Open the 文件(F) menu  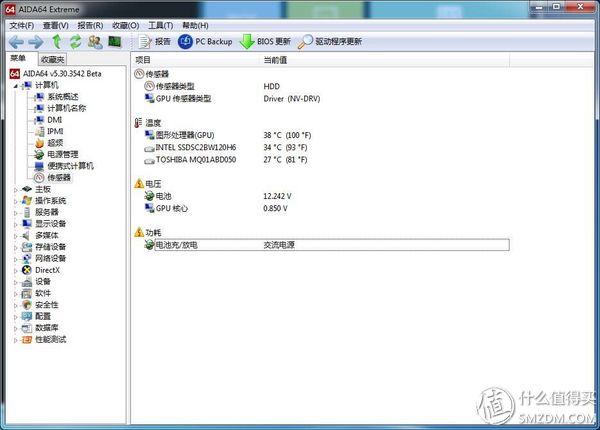pyautogui.click(x=21, y=25)
